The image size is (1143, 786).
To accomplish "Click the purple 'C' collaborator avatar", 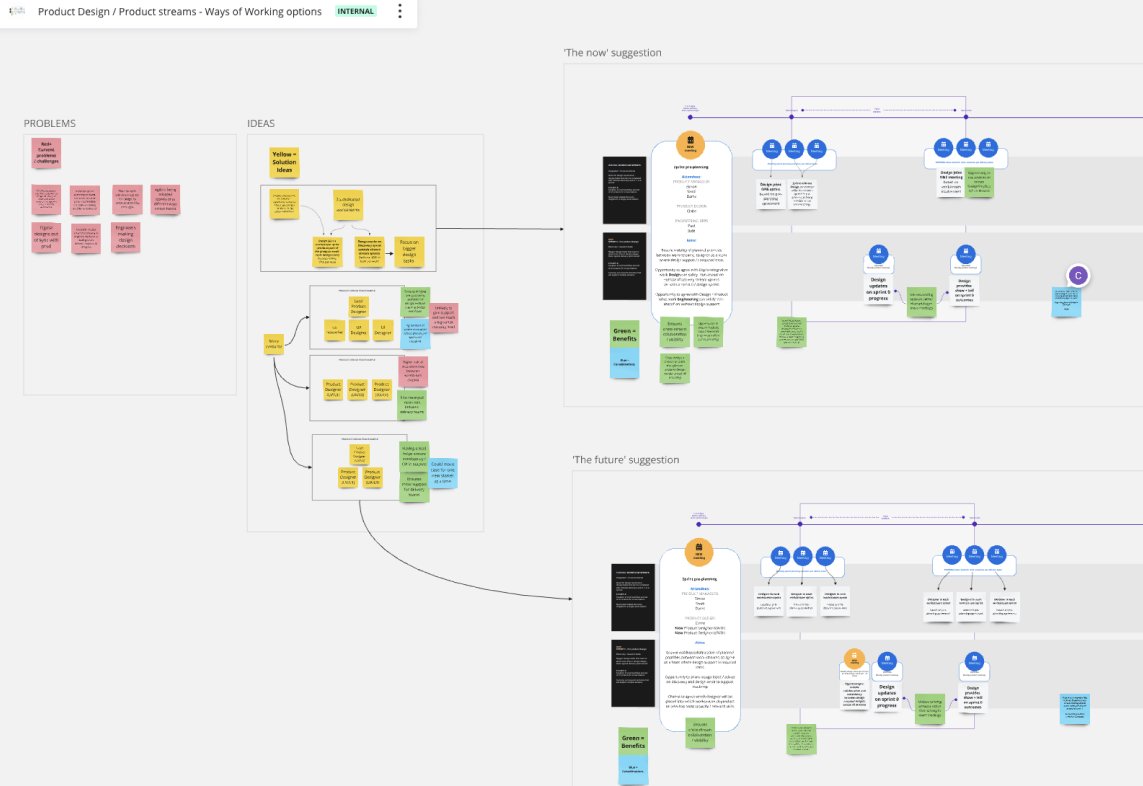I will point(1077,276).
